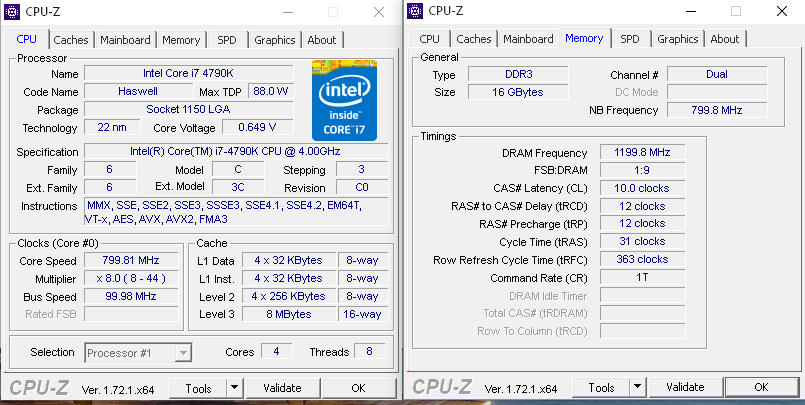Viewport: 805px width, 405px height.
Task: Click the Technology value 22 nm
Action: (x=112, y=127)
